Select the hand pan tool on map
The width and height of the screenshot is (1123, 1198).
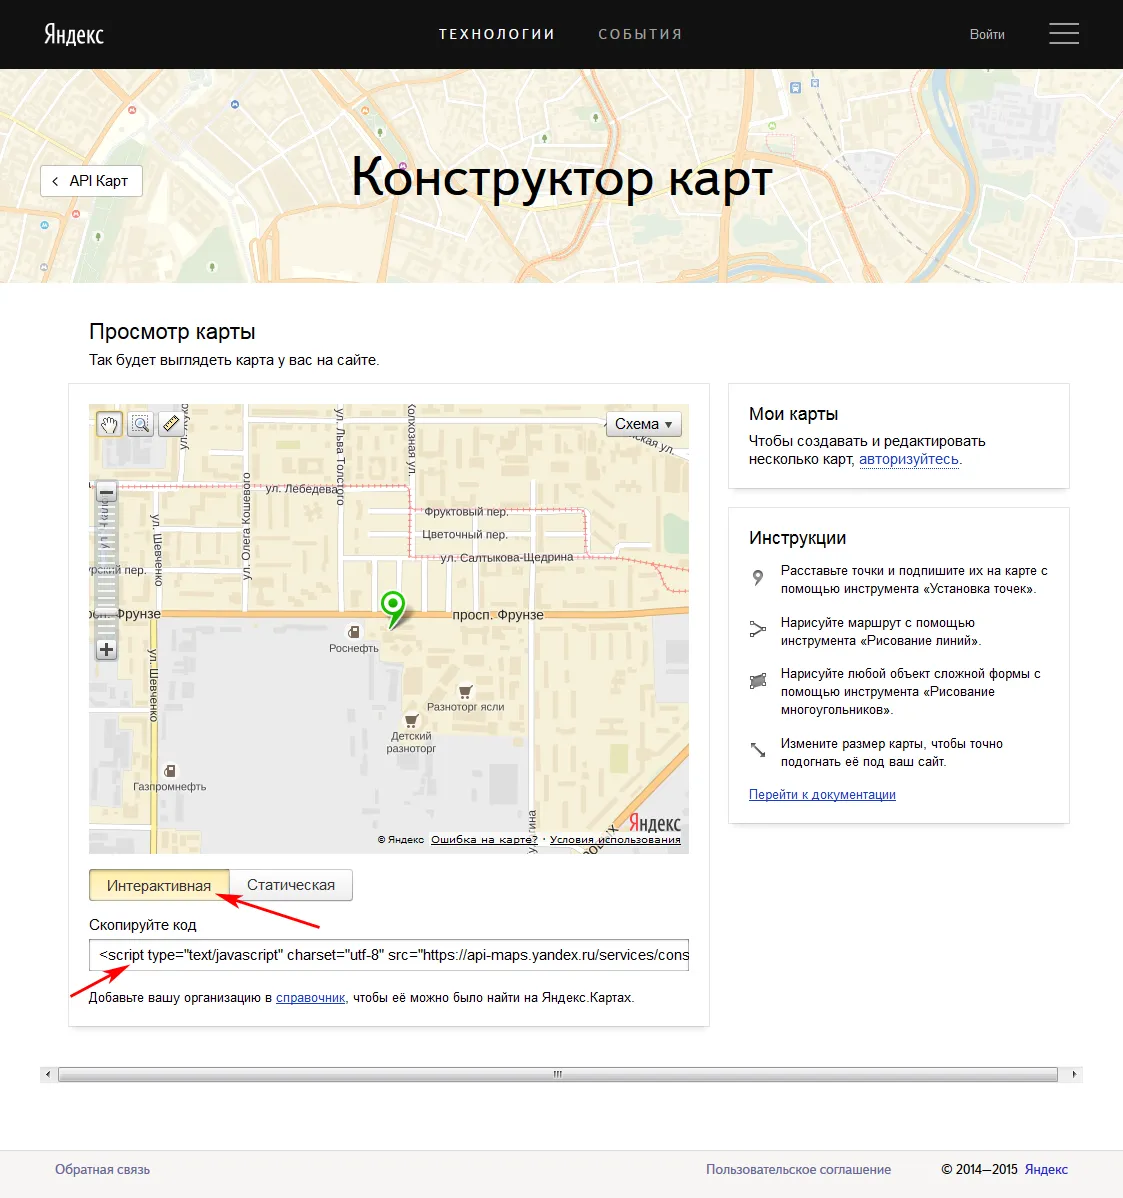click(x=109, y=424)
